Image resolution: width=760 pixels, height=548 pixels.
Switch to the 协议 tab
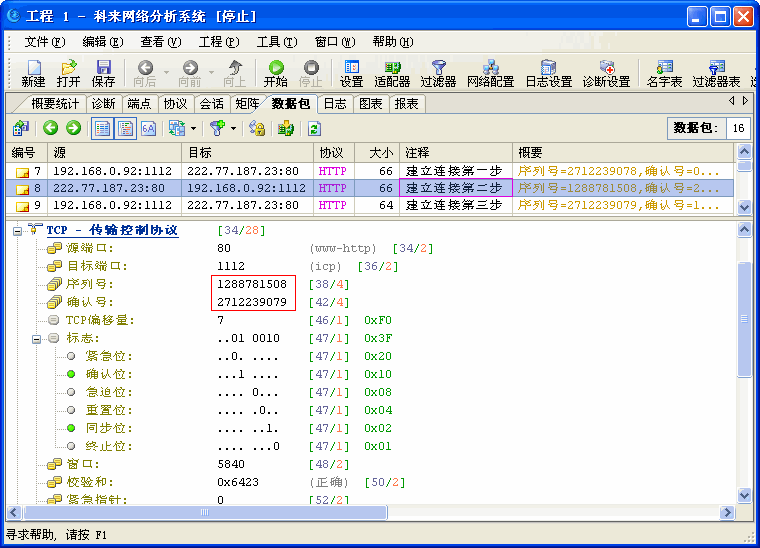click(175, 104)
